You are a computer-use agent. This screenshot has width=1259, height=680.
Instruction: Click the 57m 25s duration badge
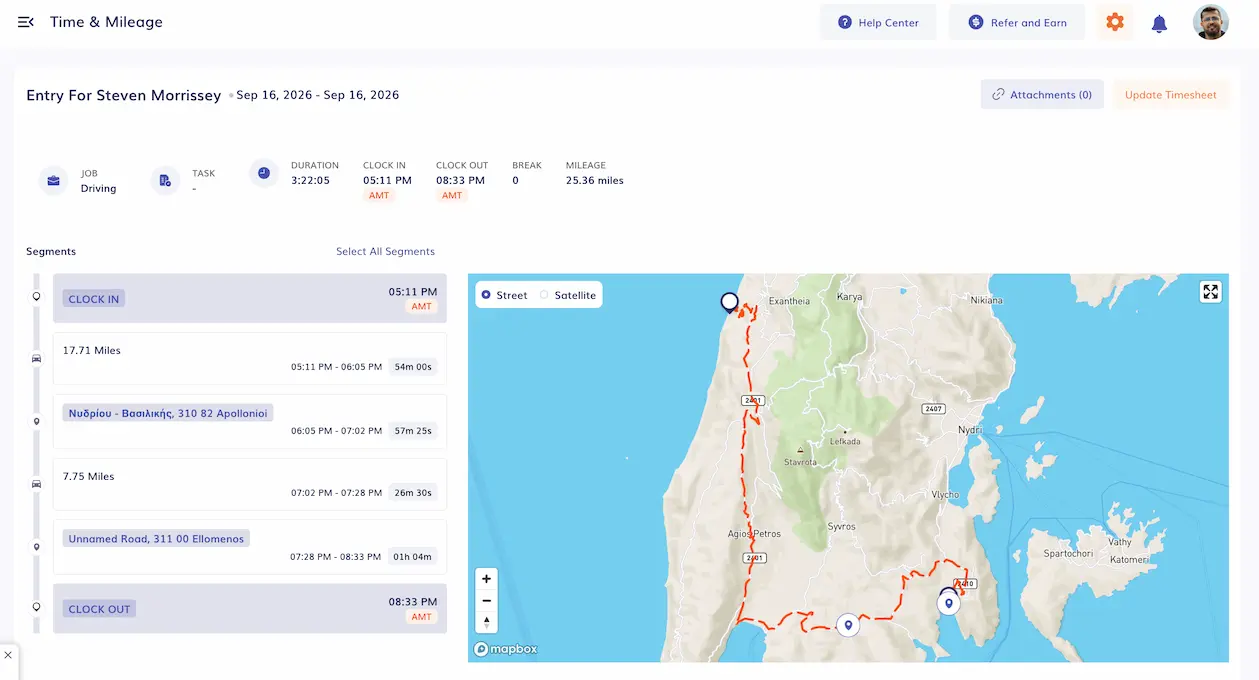click(x=413, y=431)
